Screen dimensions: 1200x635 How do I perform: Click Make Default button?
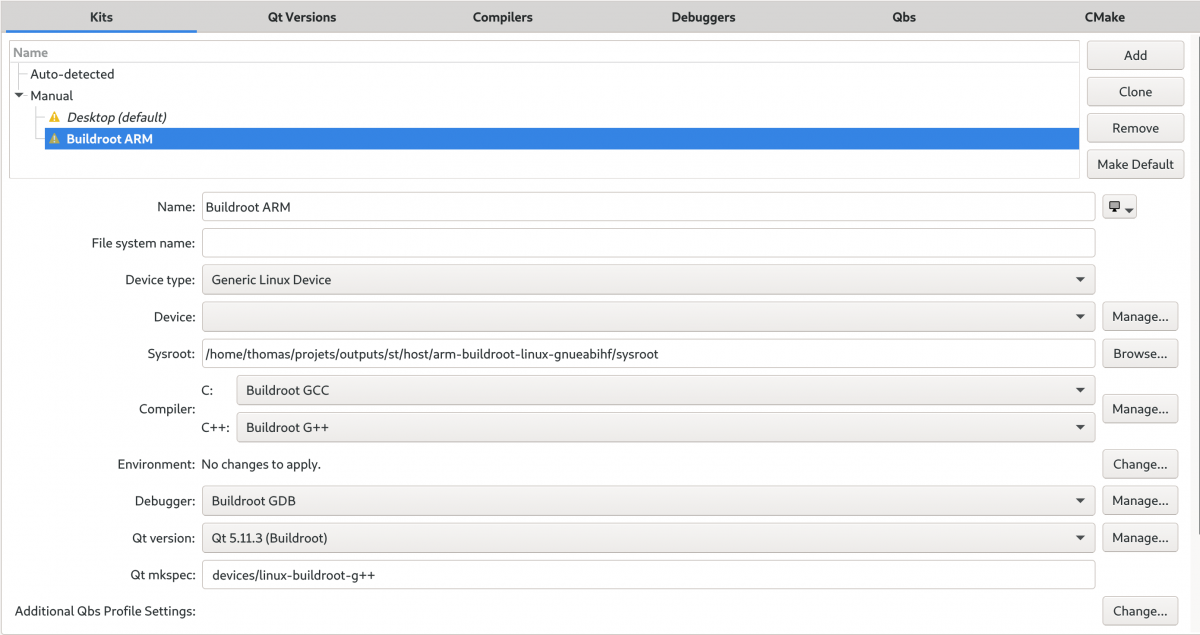1135,164
